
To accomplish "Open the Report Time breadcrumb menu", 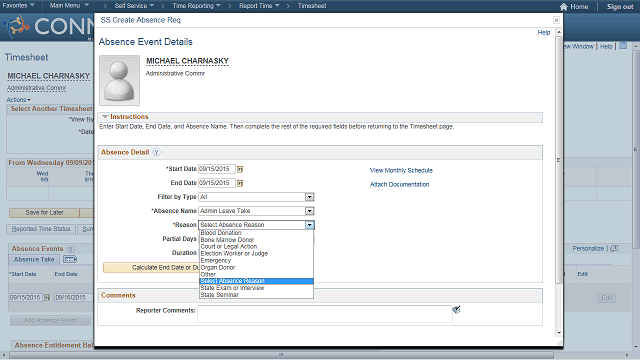I will (259, 6).
